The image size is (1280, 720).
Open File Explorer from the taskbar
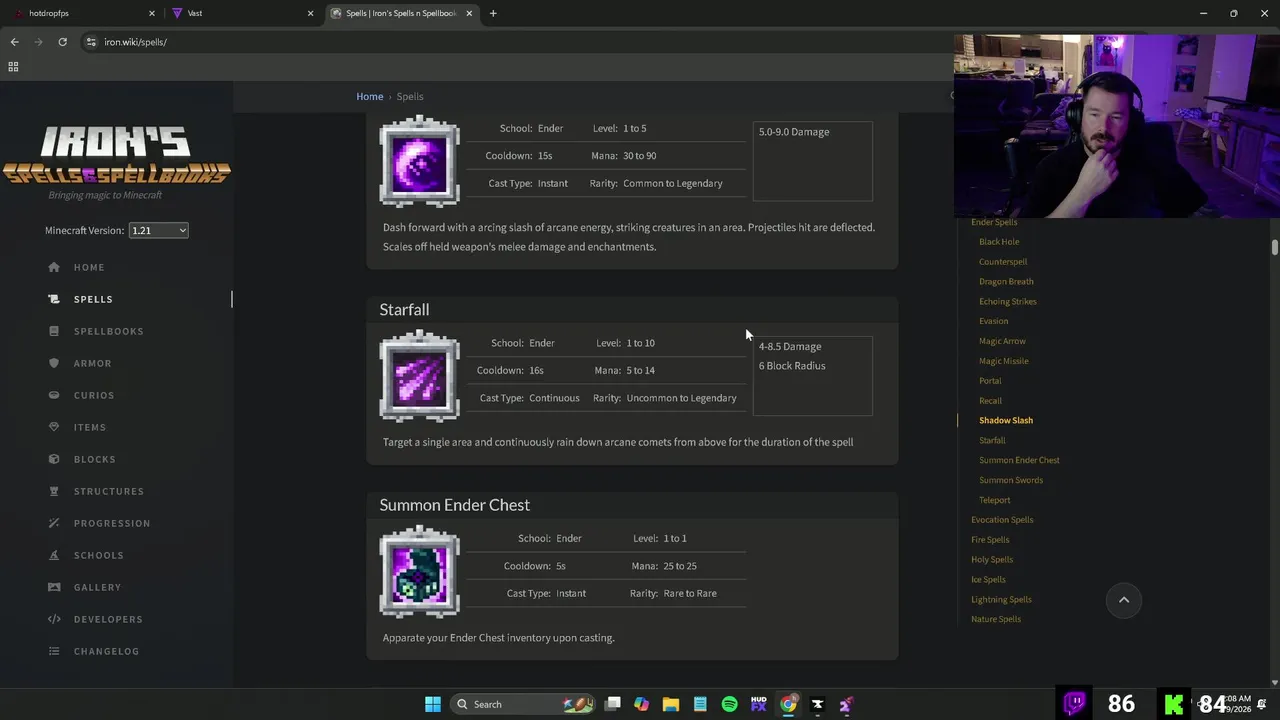click(x=671, y=704)
